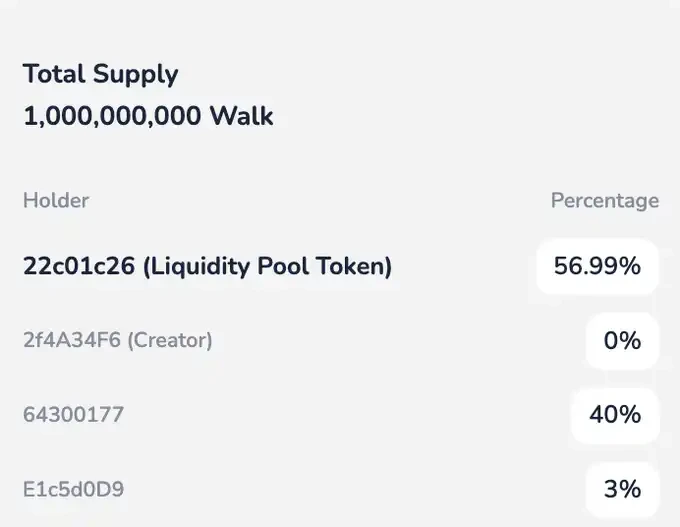680x527 pixels.
Task: Click the 3% percentage badge
Action: tap(621, 489)
